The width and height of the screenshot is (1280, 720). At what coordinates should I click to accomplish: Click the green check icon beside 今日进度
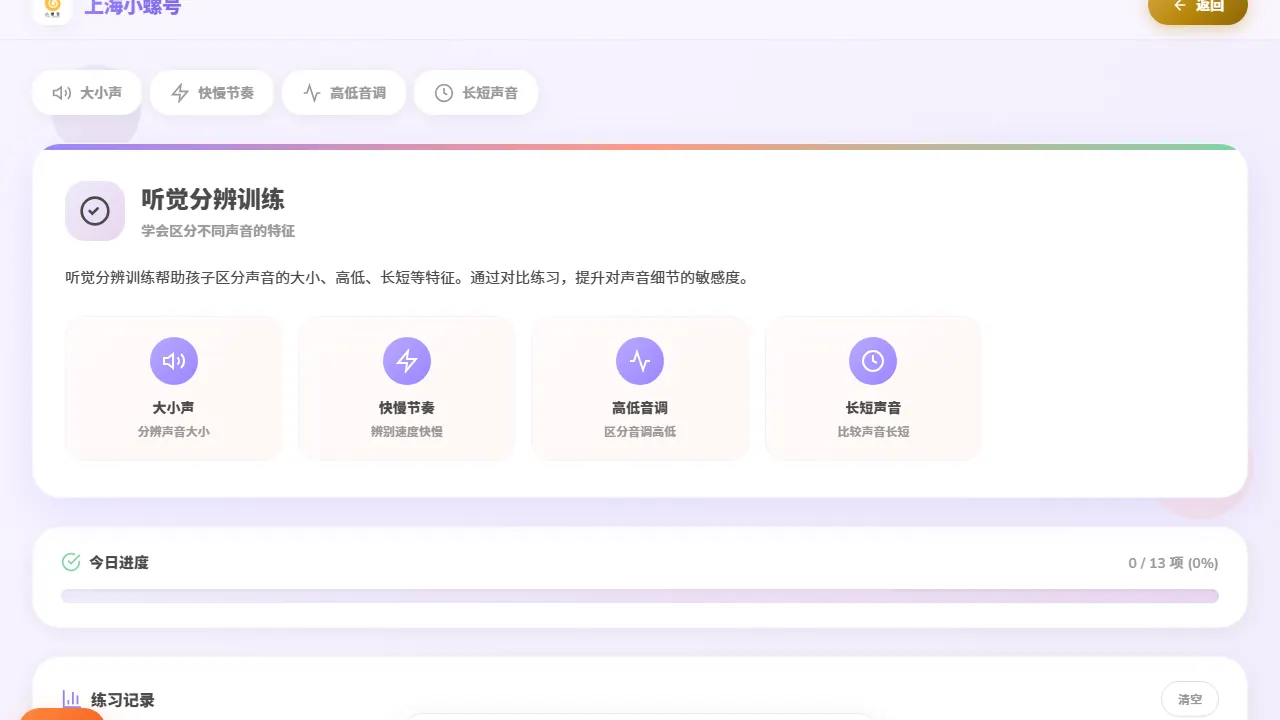(x=71, y=562)
